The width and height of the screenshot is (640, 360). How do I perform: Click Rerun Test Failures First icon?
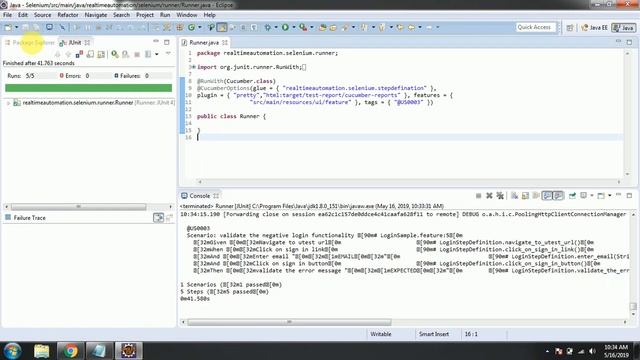point(126,54)
